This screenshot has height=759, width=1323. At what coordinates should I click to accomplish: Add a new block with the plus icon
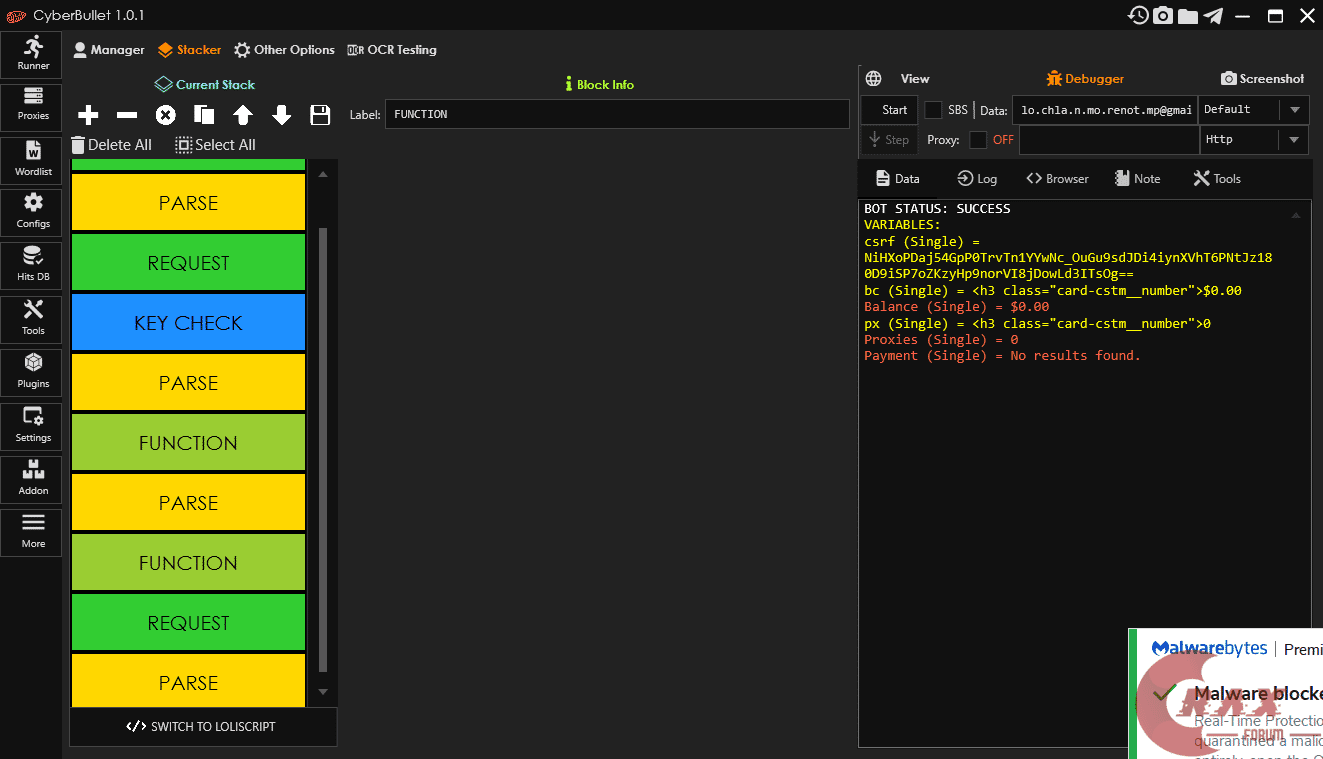tap(88, 115)
